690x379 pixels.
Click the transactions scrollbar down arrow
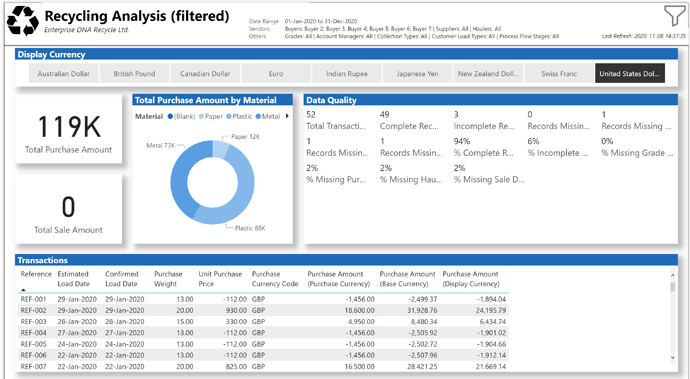coord(672,357)
